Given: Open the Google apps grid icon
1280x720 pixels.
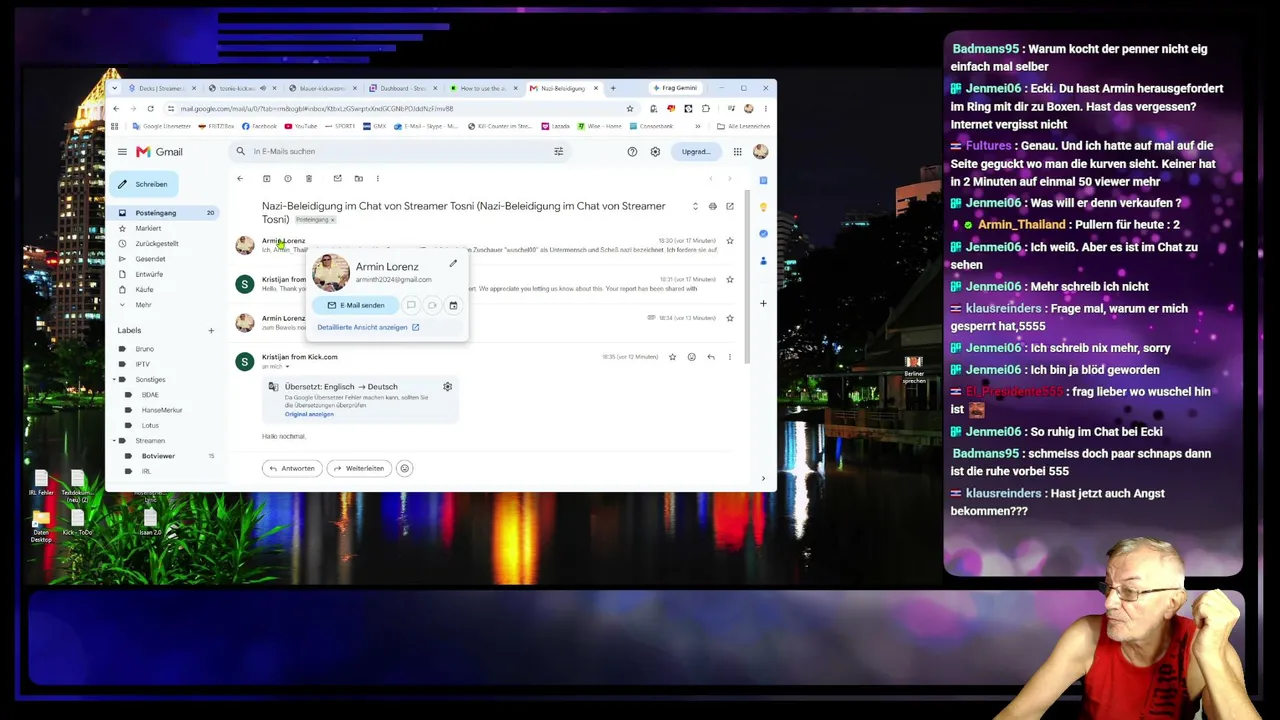Looking at the screenshot, I should click(738, 152).
